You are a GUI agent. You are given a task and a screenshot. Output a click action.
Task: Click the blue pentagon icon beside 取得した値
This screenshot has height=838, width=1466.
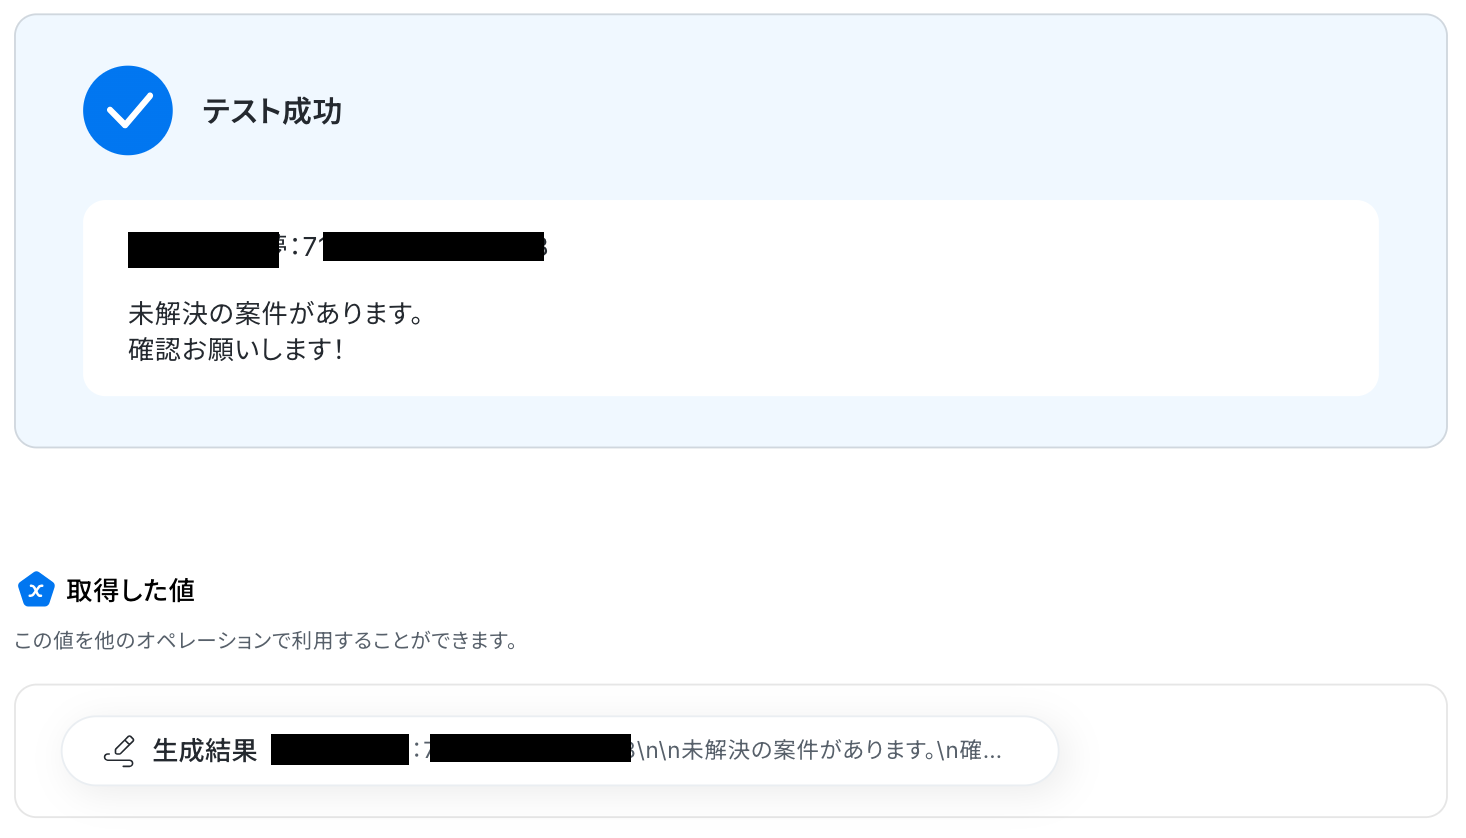(36, 590)
